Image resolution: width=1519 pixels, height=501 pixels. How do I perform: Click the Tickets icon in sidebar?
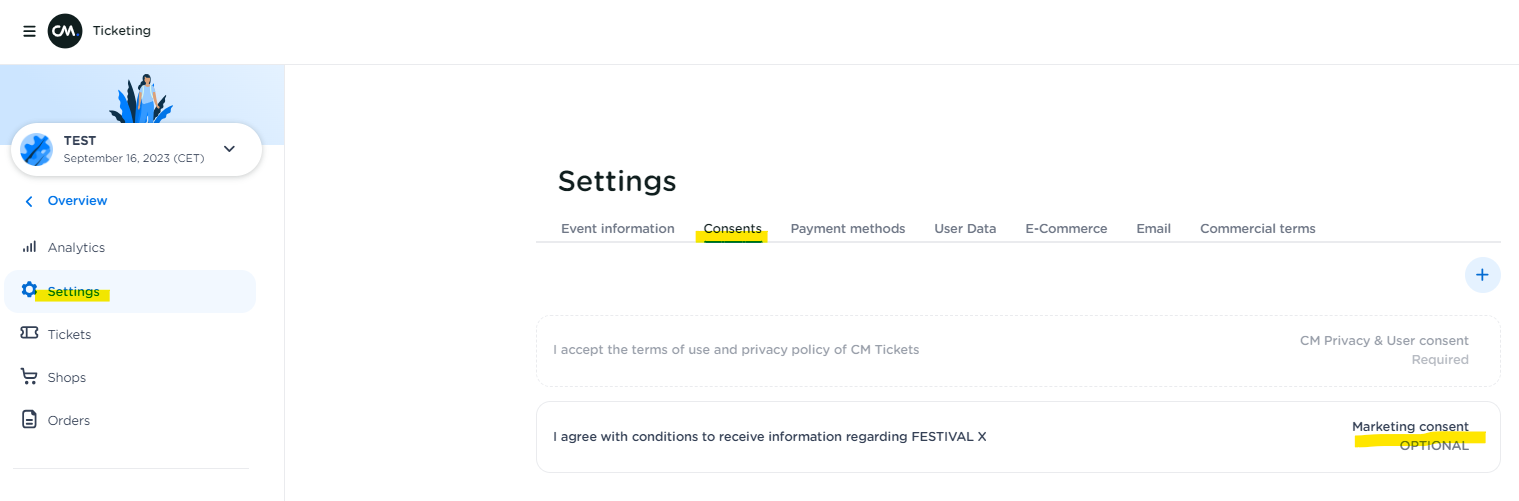29,333
